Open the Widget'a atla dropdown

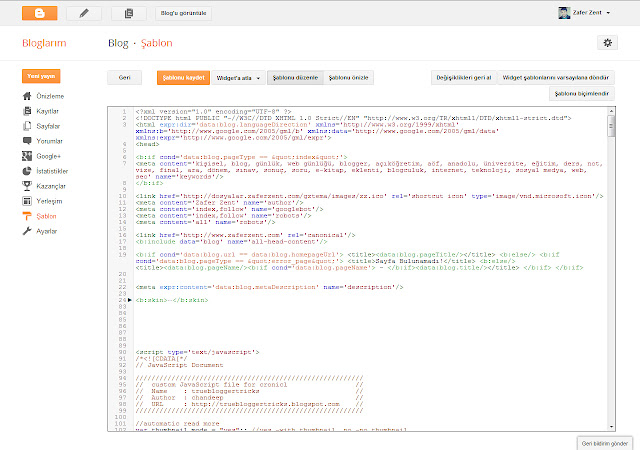pos(238,78)
